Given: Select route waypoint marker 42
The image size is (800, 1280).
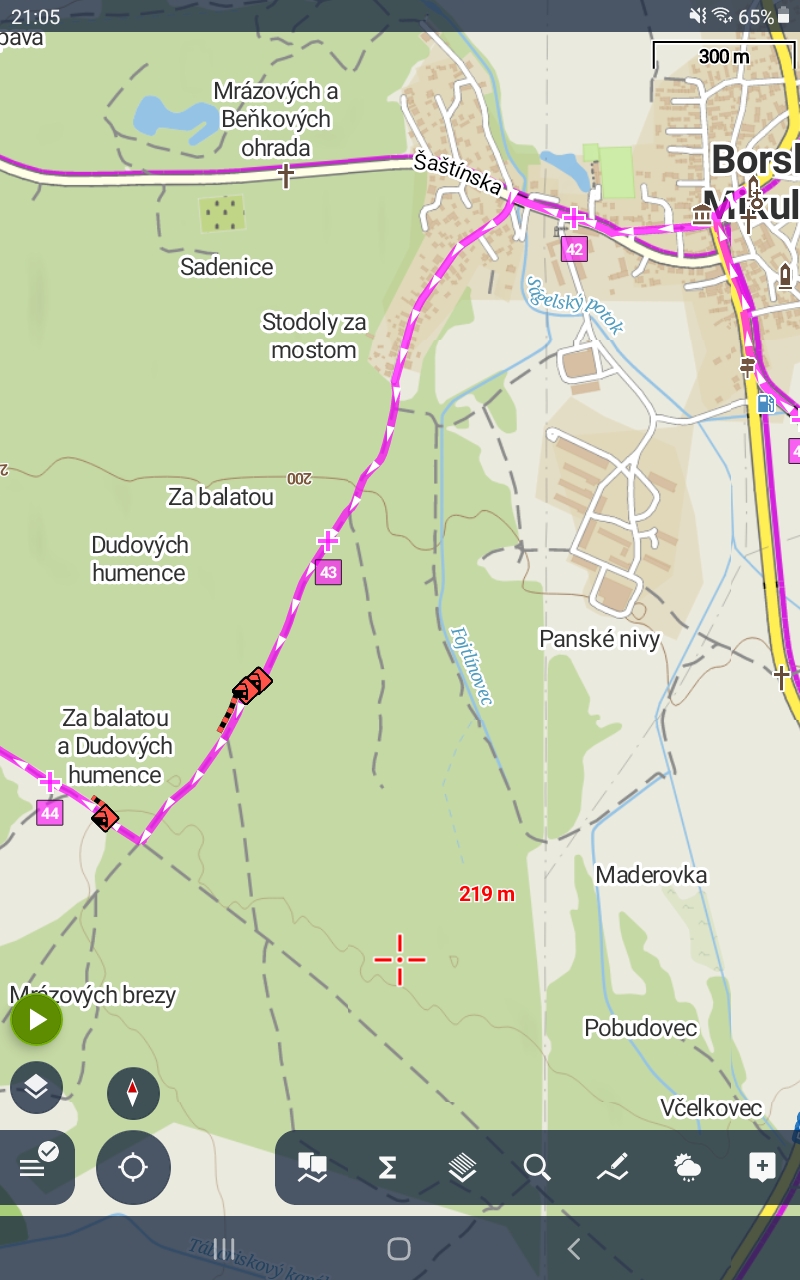Looking at the screenshot, I should [x=574, y=249].
